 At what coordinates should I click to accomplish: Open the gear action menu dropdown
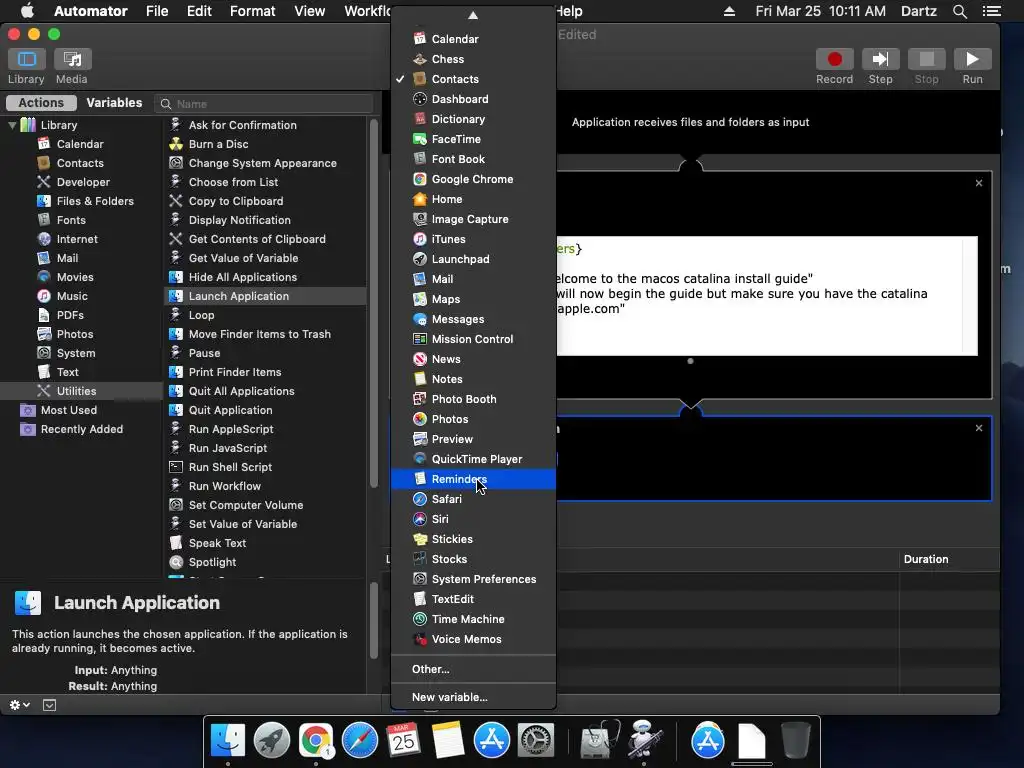(20, 705)
